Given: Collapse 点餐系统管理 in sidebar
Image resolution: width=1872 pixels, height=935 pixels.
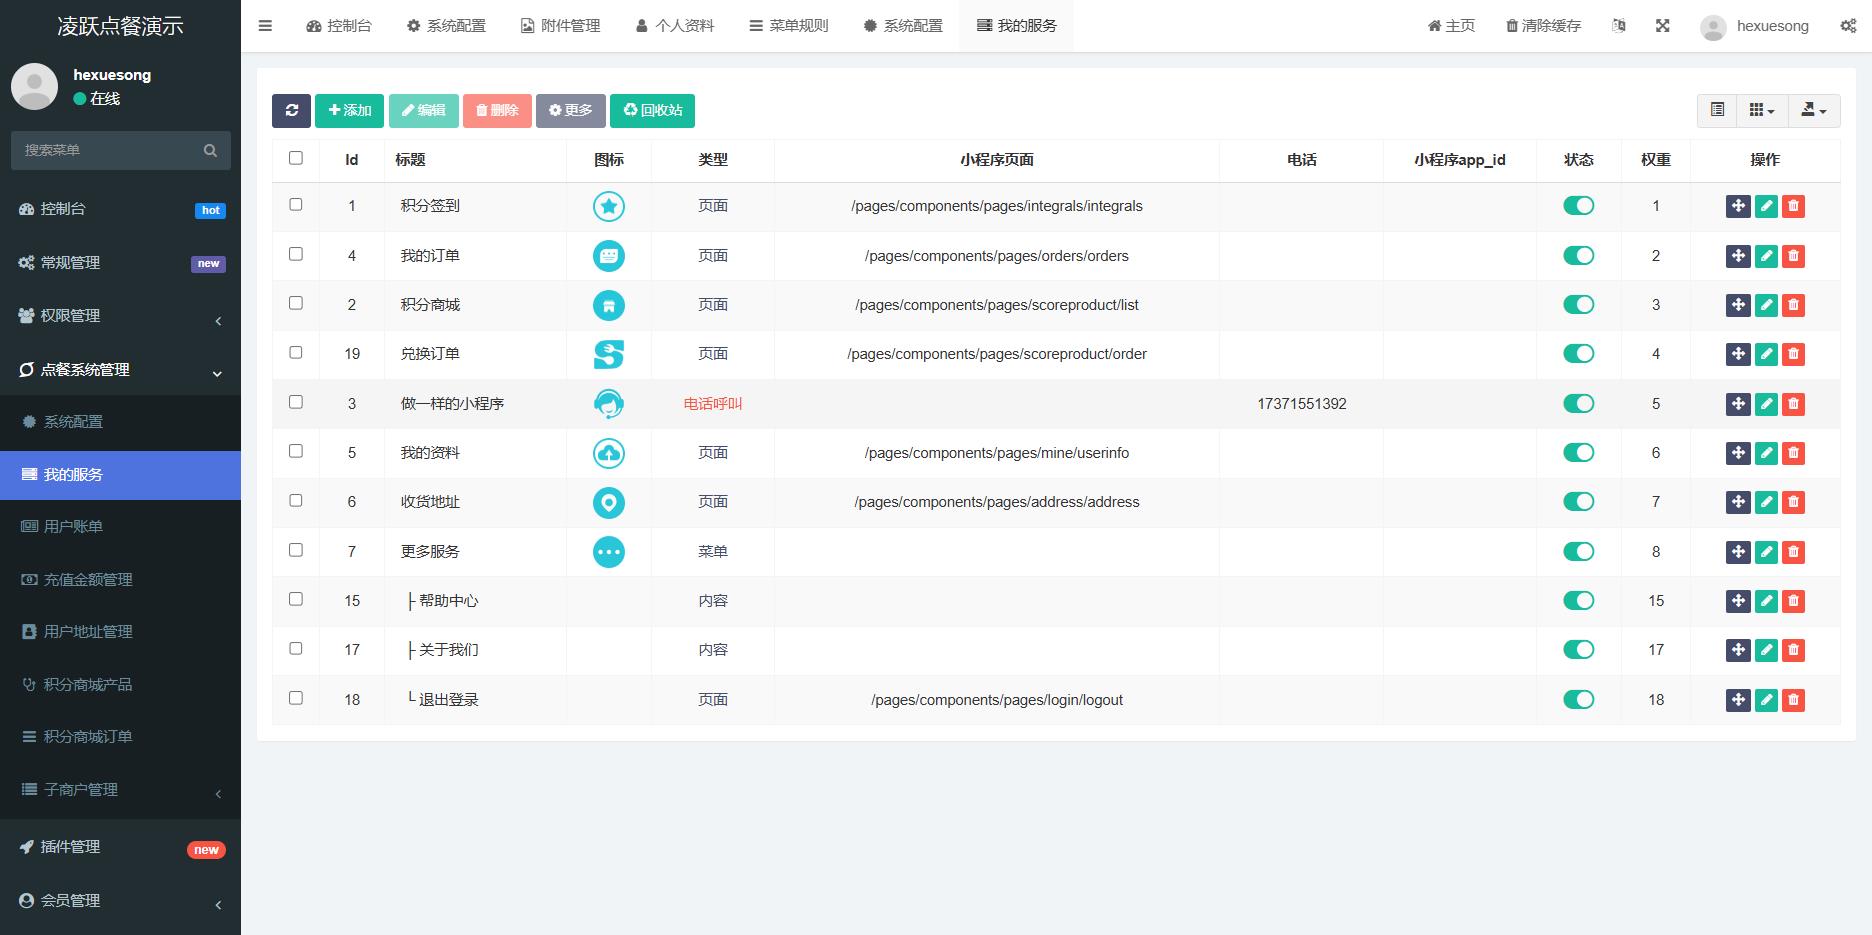Looking at the screenshot, I should coord(120,370).
